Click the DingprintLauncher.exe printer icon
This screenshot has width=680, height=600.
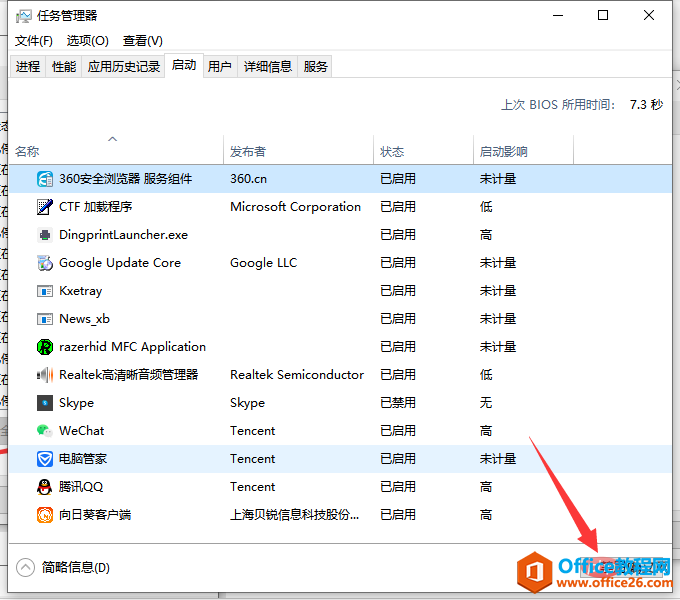click(45, 235)
